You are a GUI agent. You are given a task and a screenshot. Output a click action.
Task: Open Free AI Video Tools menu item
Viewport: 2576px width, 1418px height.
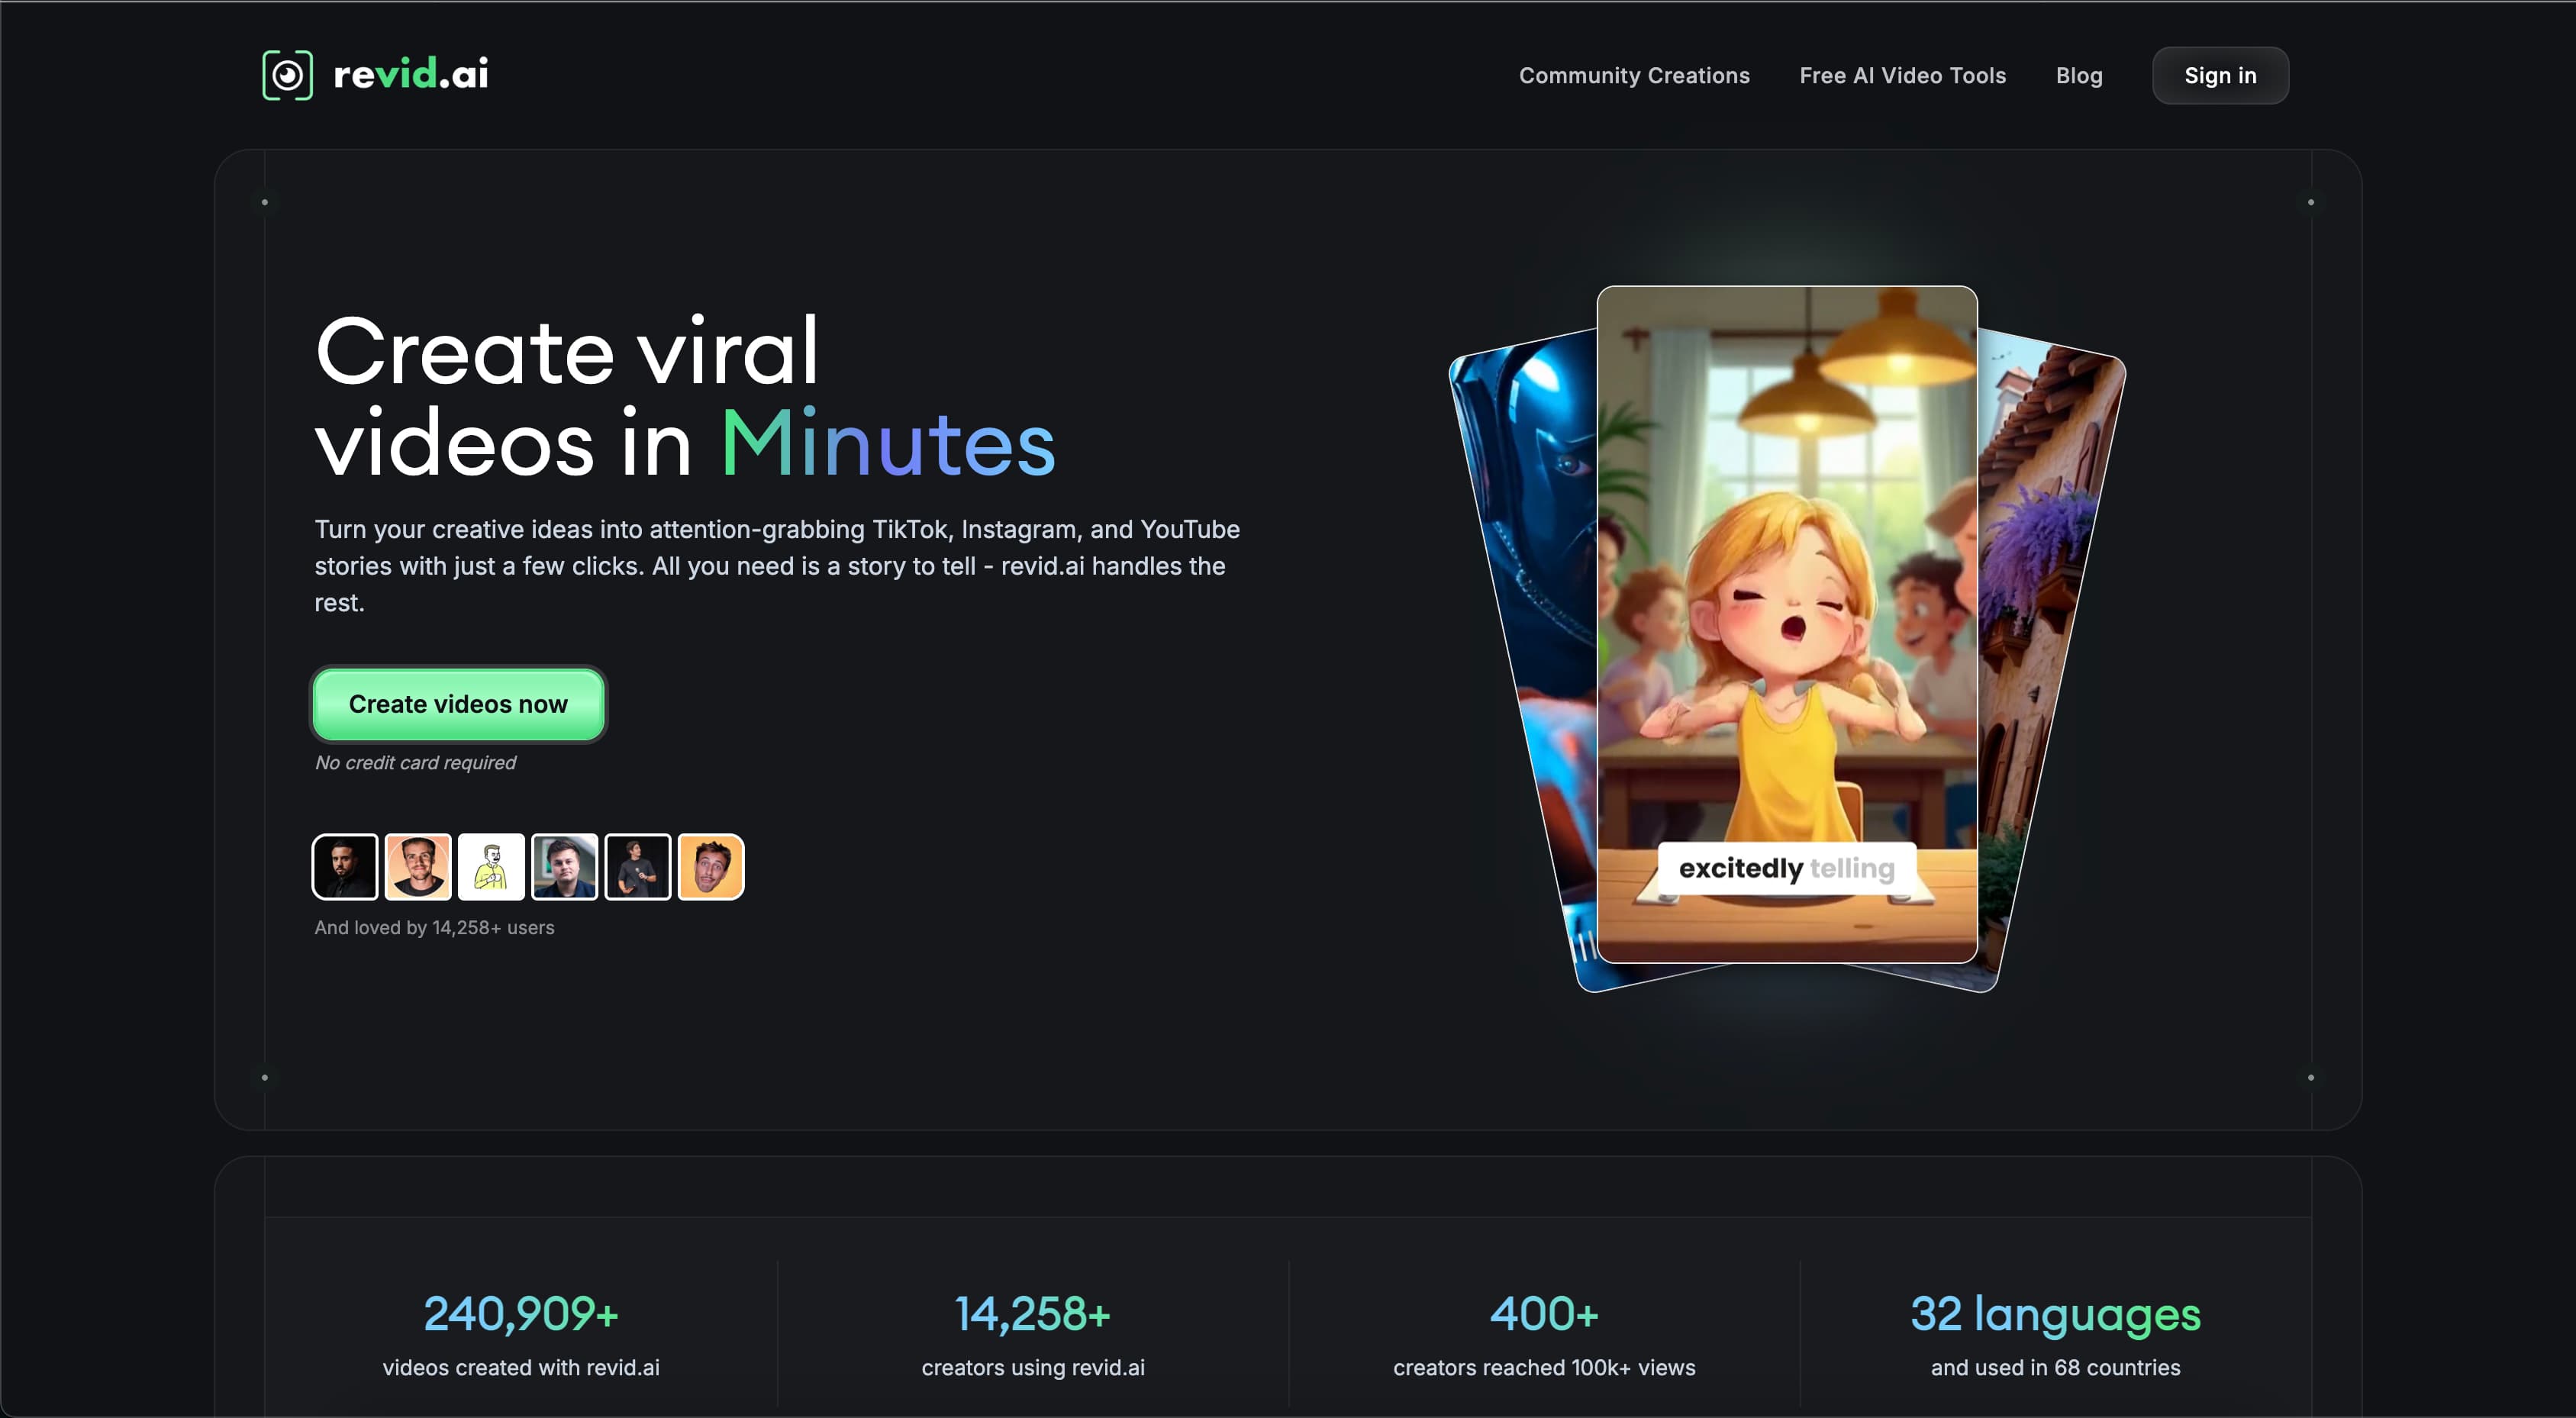tap(1902, 76)
